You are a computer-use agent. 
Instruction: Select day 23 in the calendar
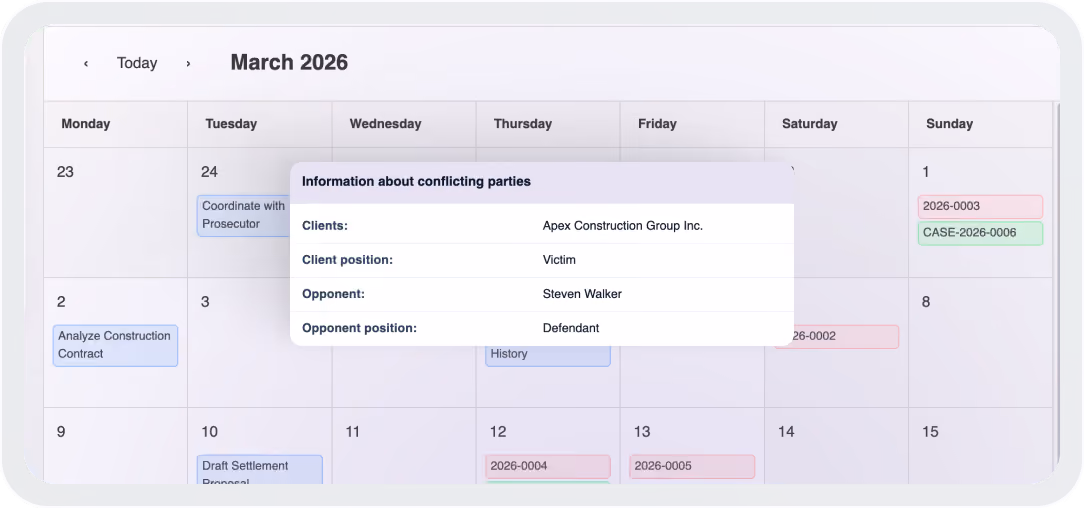[65, 172]
